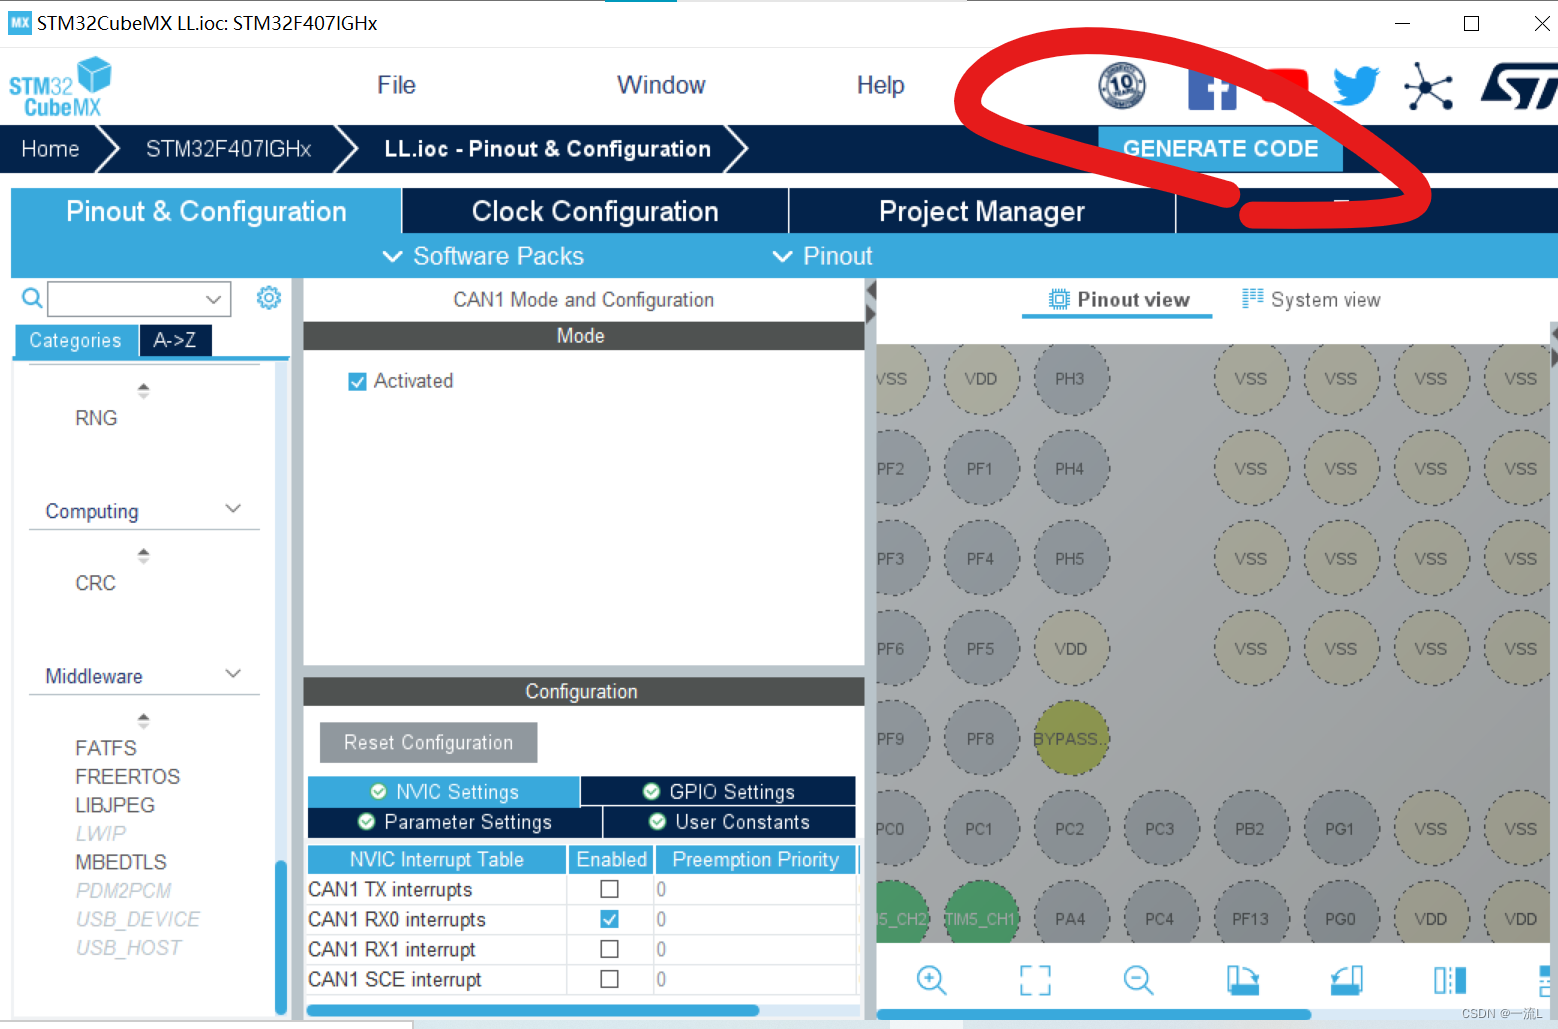Click the STM32F407IGHx breadcrumb
The width and height of the screenshot is (1558, 1029).
(x=228, y=149)
